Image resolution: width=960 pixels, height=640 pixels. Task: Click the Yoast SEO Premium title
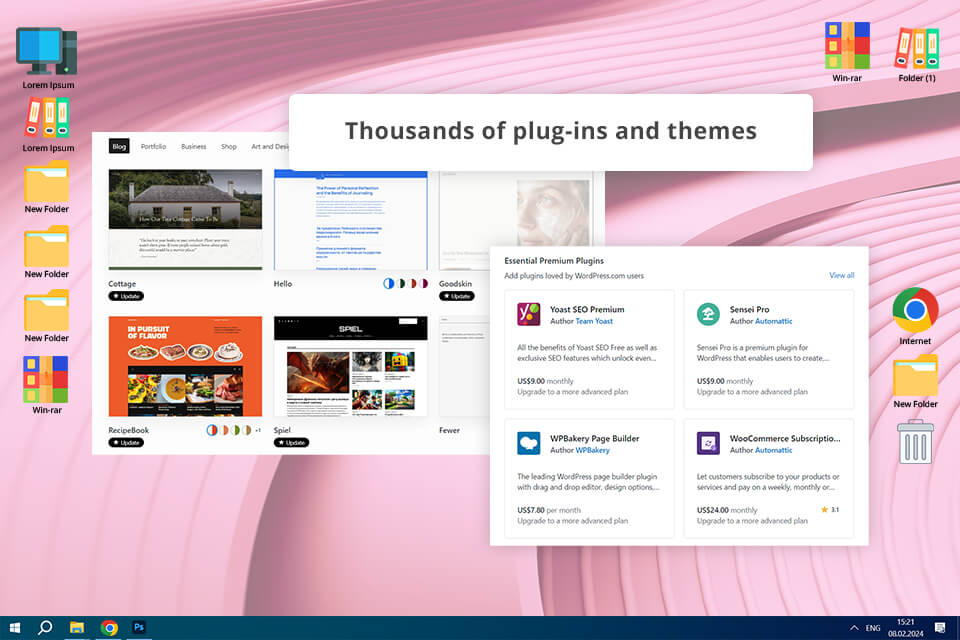587,309
